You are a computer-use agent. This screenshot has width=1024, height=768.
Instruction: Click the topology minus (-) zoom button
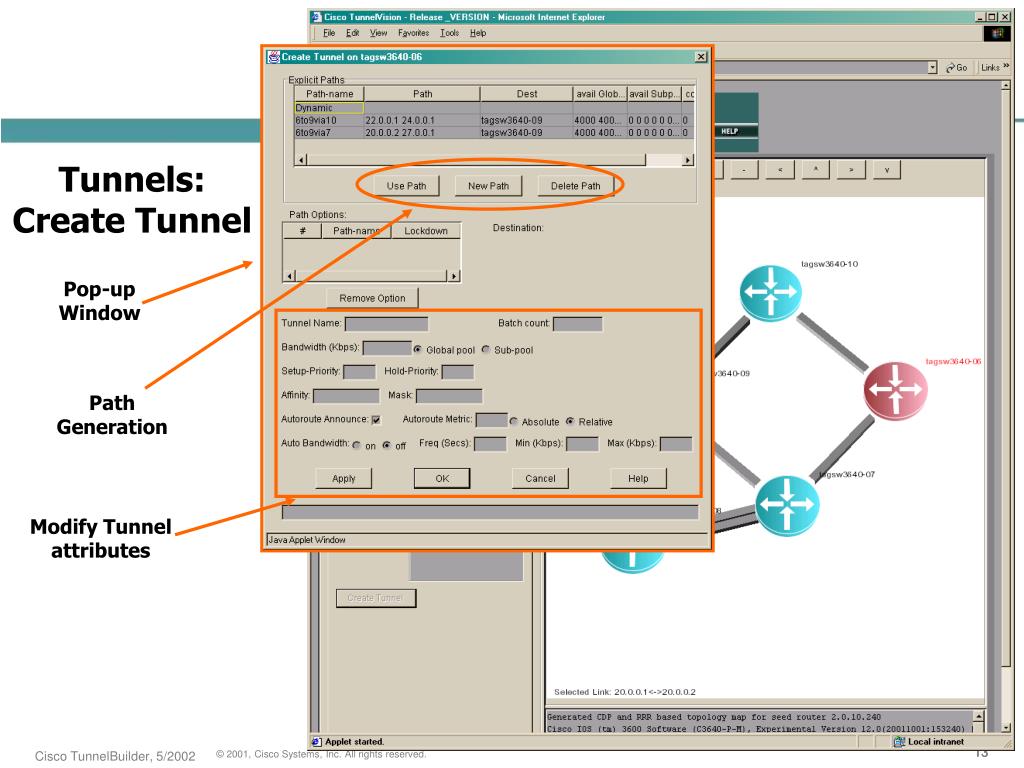tap(744, 170)
